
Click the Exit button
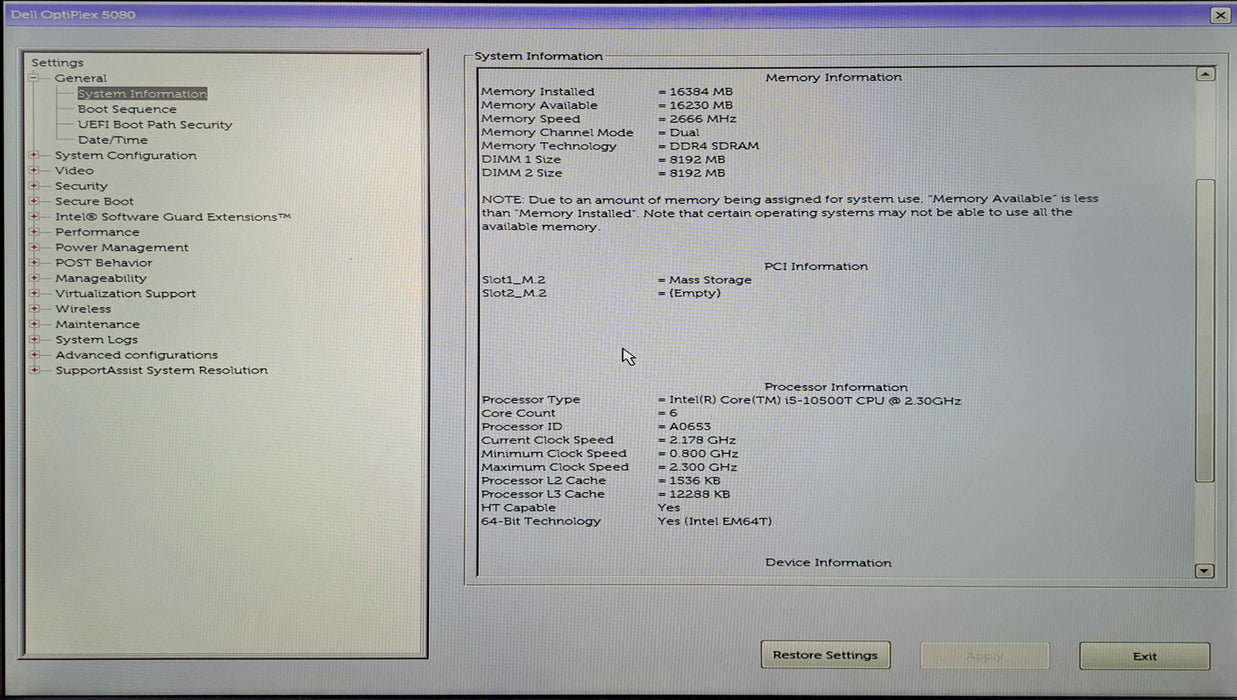1145,656
